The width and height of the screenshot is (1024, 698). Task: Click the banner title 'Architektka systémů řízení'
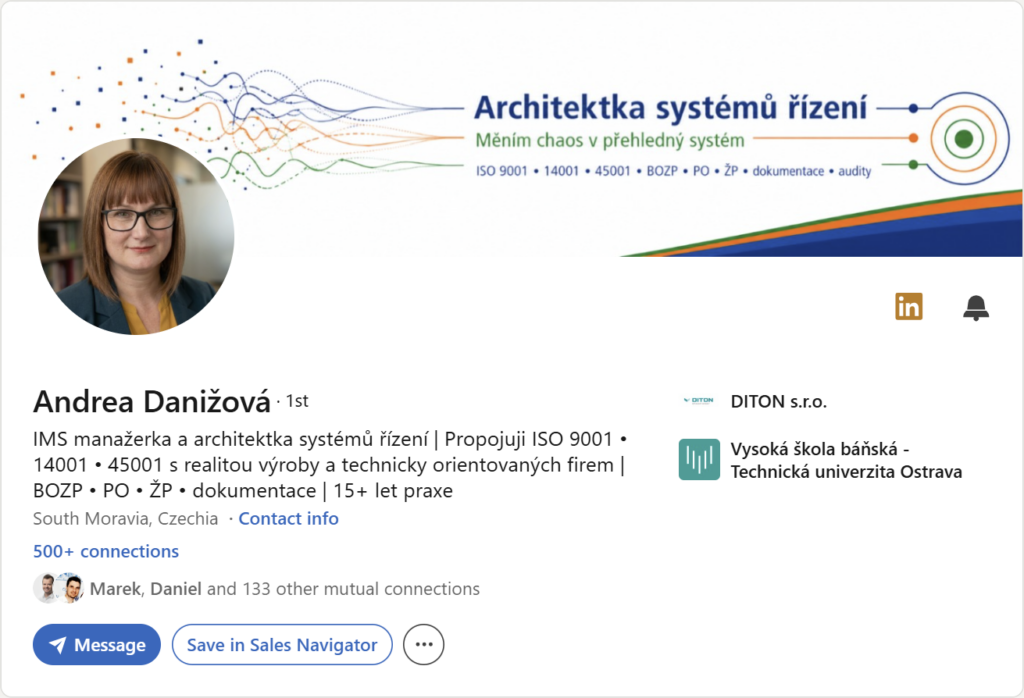coord(671,108)
